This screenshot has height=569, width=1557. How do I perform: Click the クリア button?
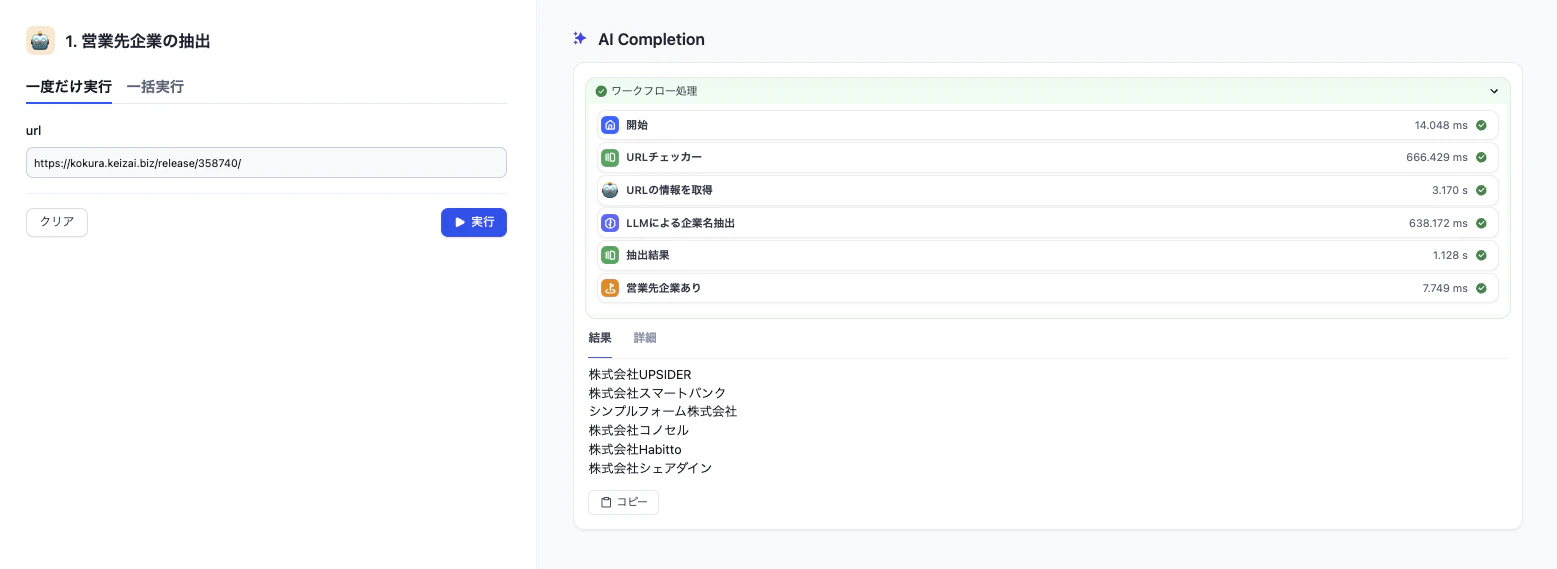pyautogui.click(x=57, y=222)
